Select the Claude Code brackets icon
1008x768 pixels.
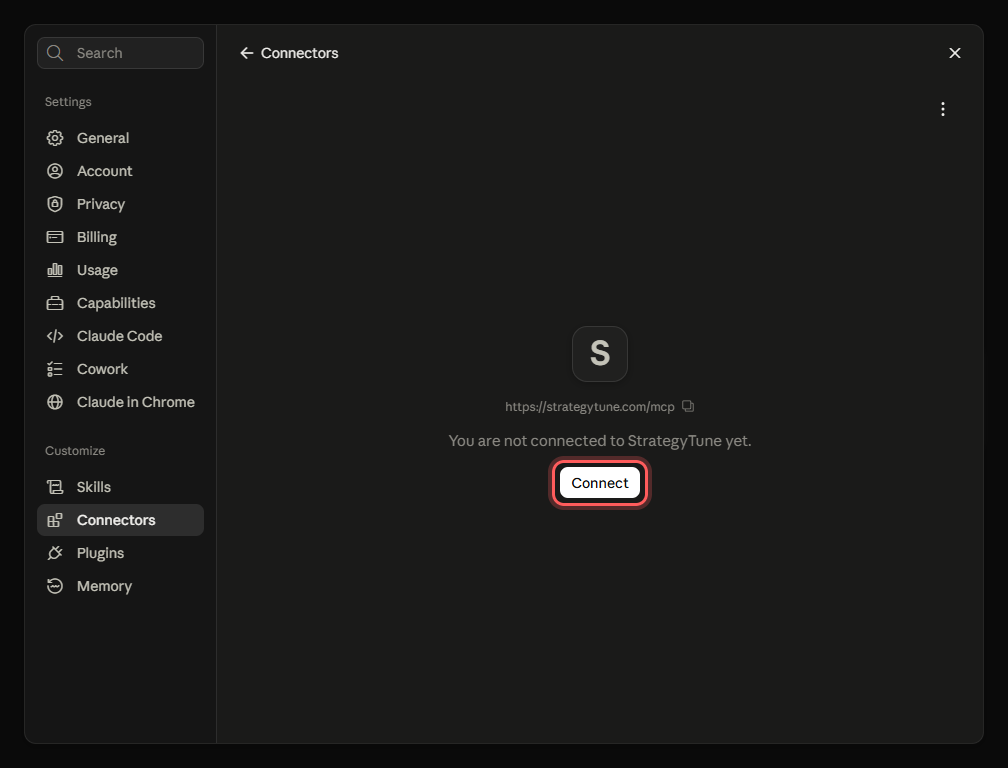click(55, 336)
